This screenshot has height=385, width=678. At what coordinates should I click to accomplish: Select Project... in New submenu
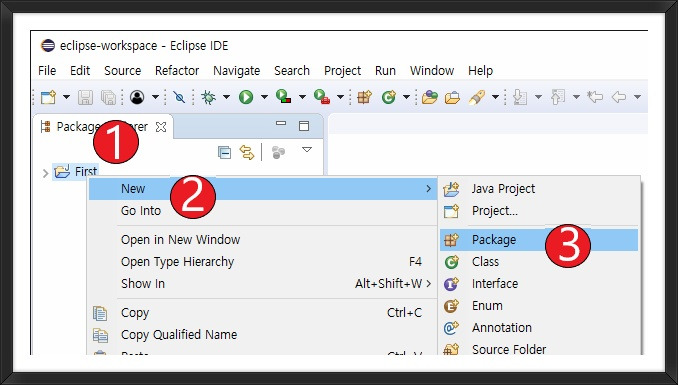tap(539, 211)
